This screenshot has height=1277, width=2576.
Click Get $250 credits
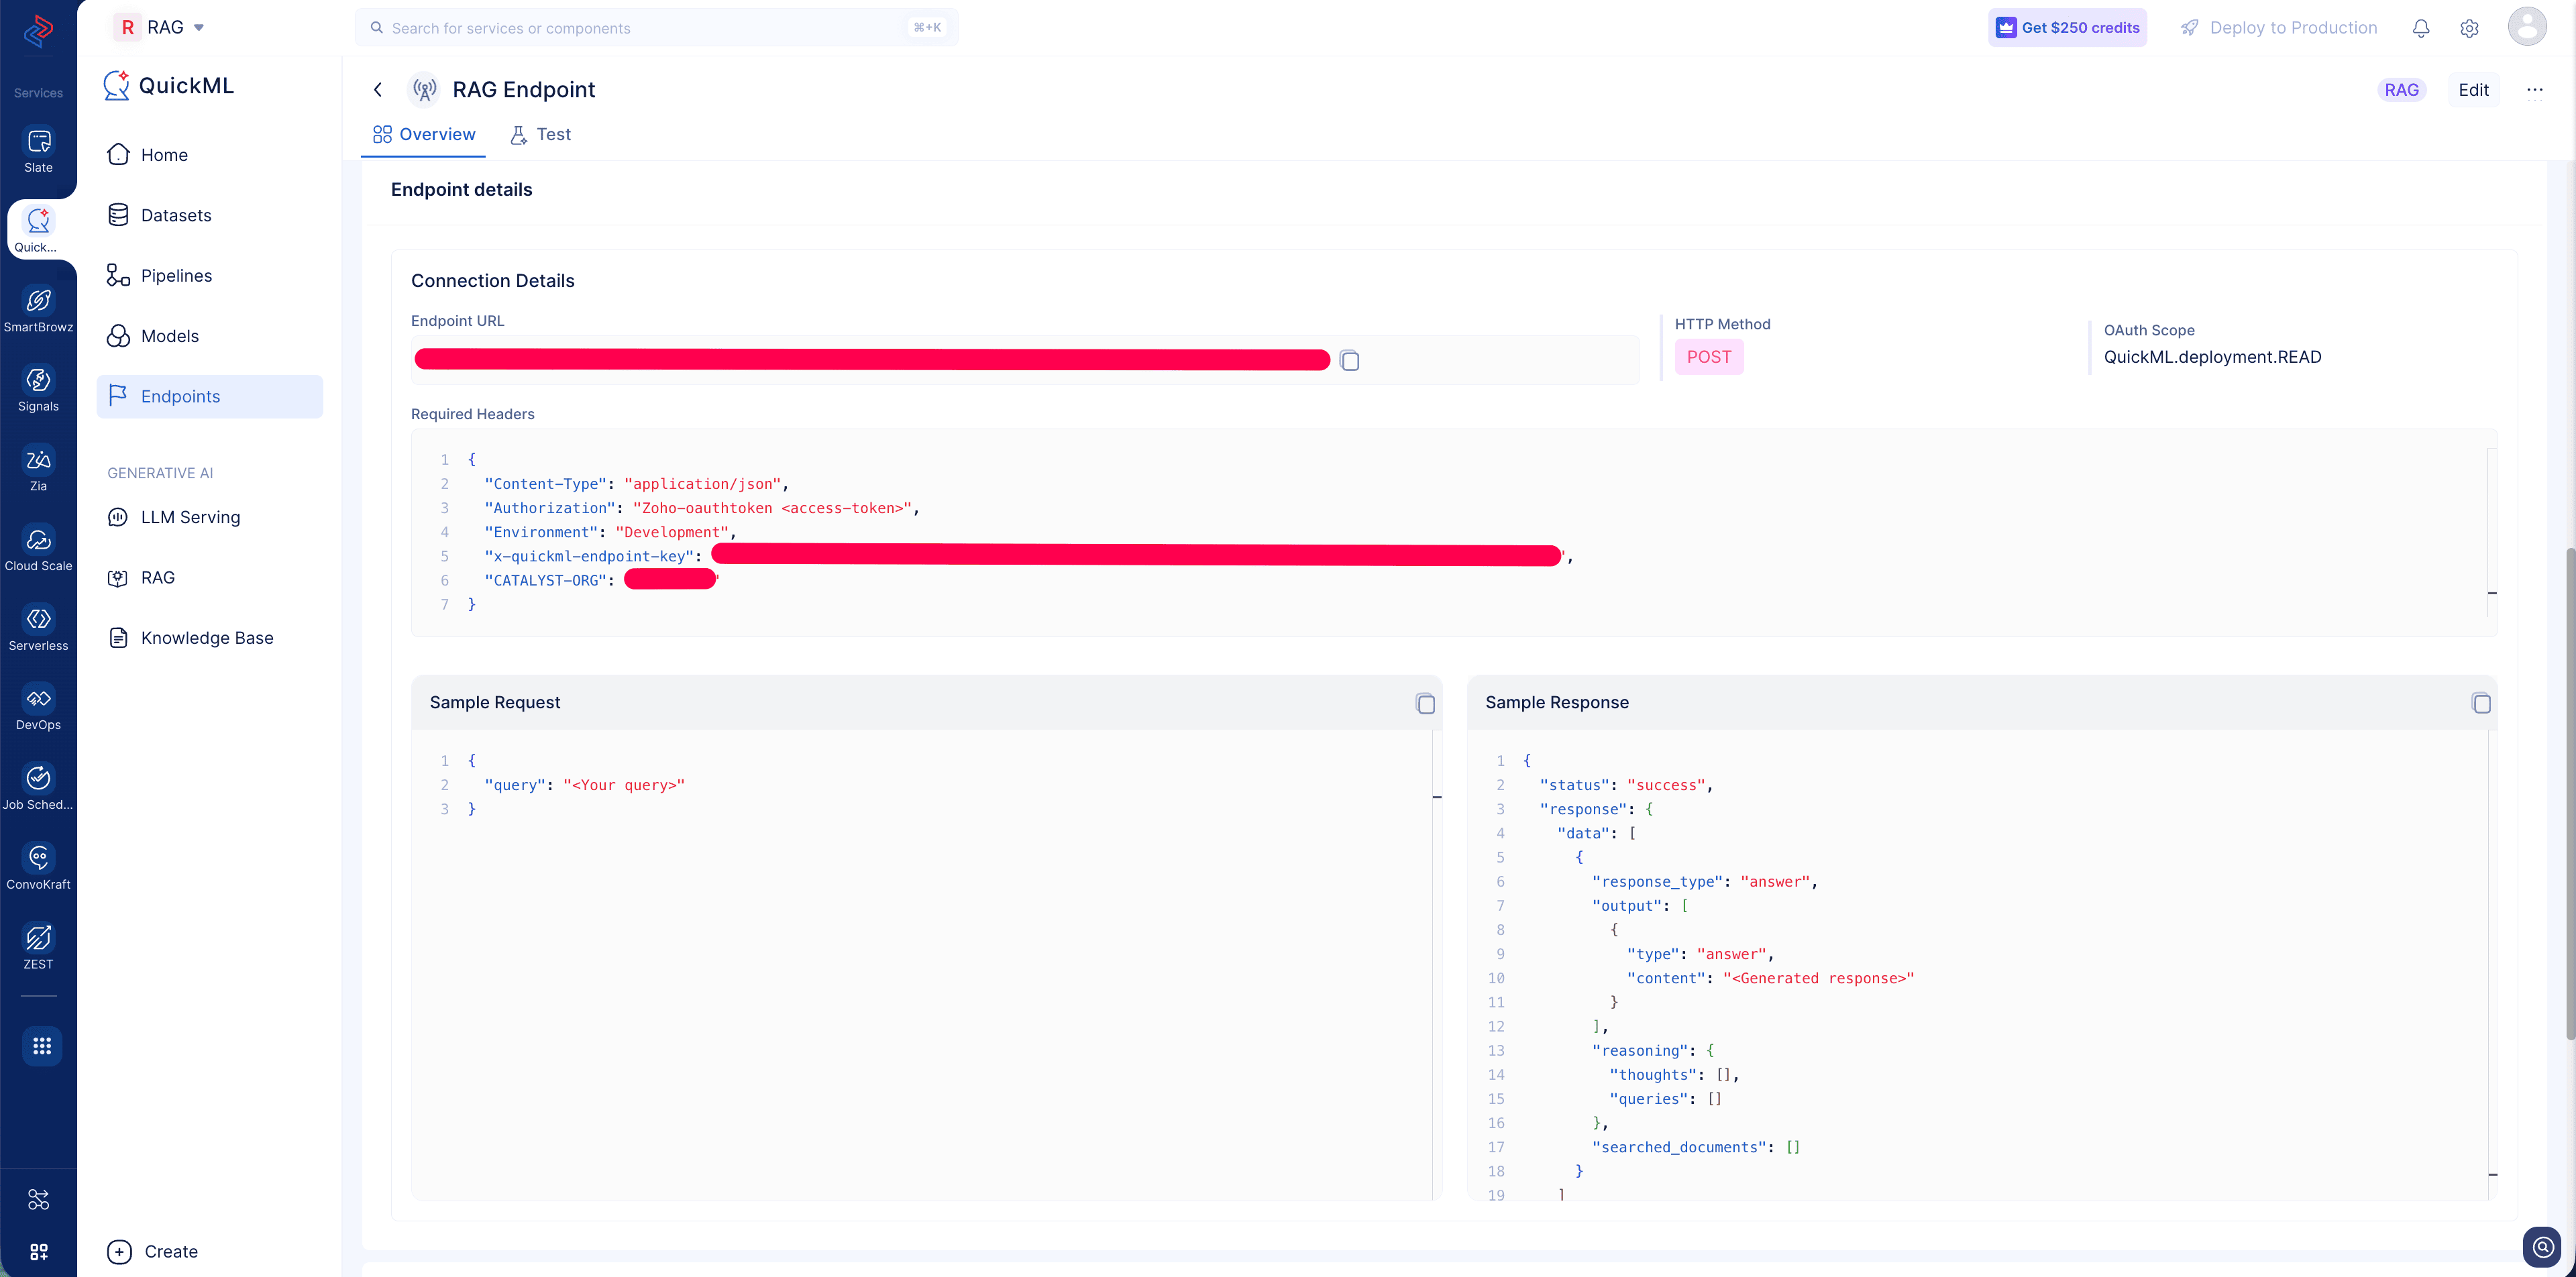(x=2067, y=28)
